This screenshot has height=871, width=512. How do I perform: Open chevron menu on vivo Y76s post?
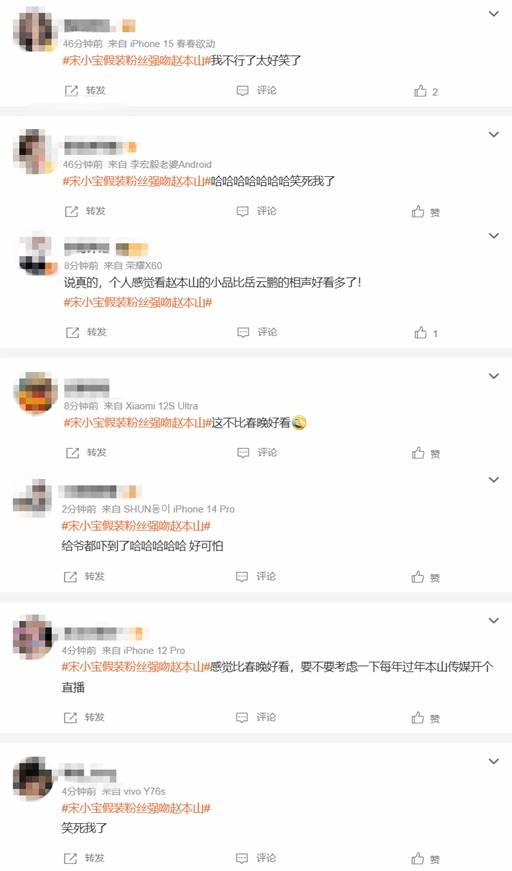(494, 761)
